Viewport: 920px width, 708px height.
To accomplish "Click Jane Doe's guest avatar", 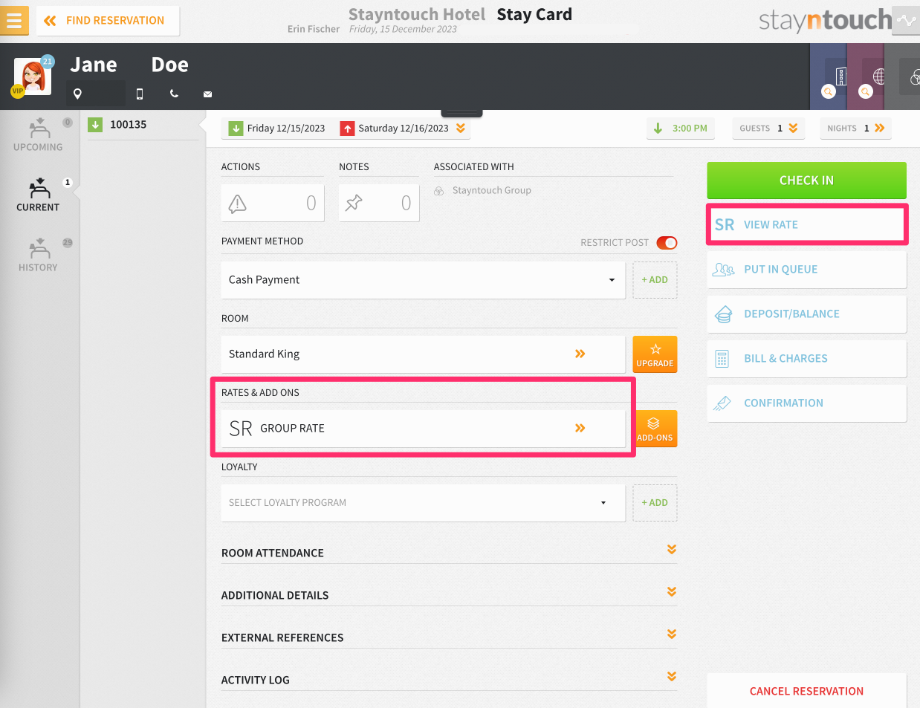I will 33,76.
